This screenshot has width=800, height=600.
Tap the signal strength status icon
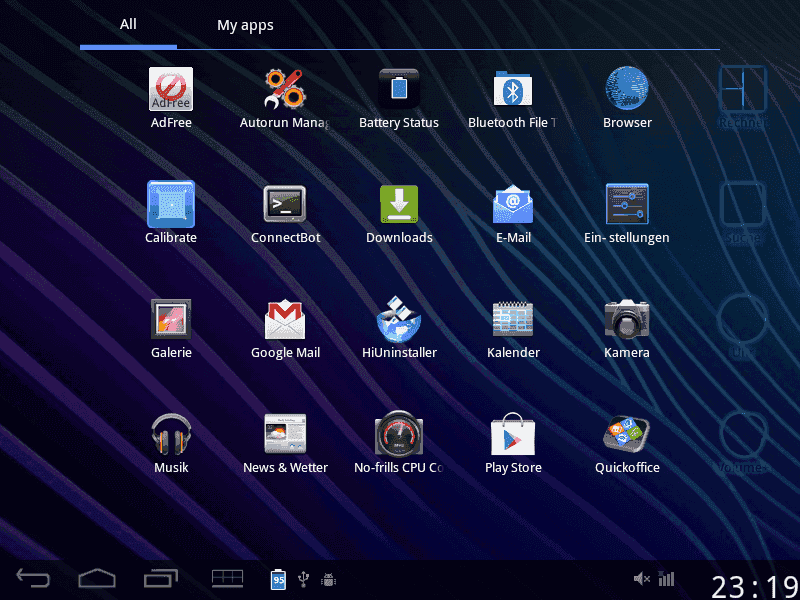tap(666, 579)
